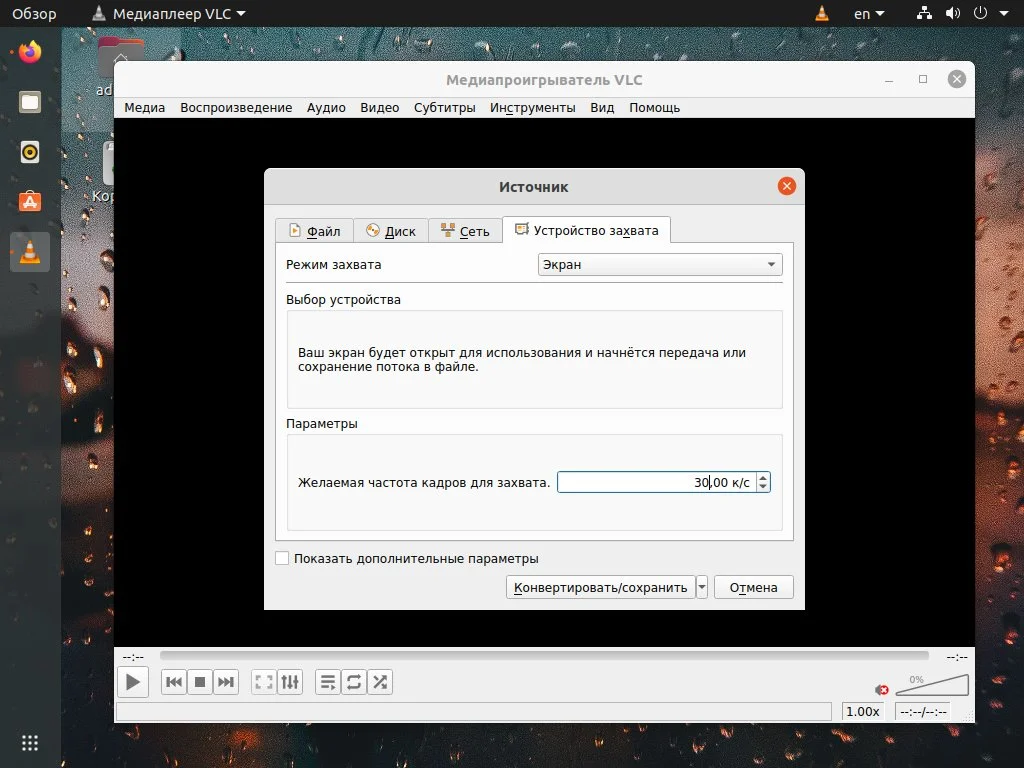
Task: Skip to next media icon
Action: pyautogui.click(x=226, y=681)
